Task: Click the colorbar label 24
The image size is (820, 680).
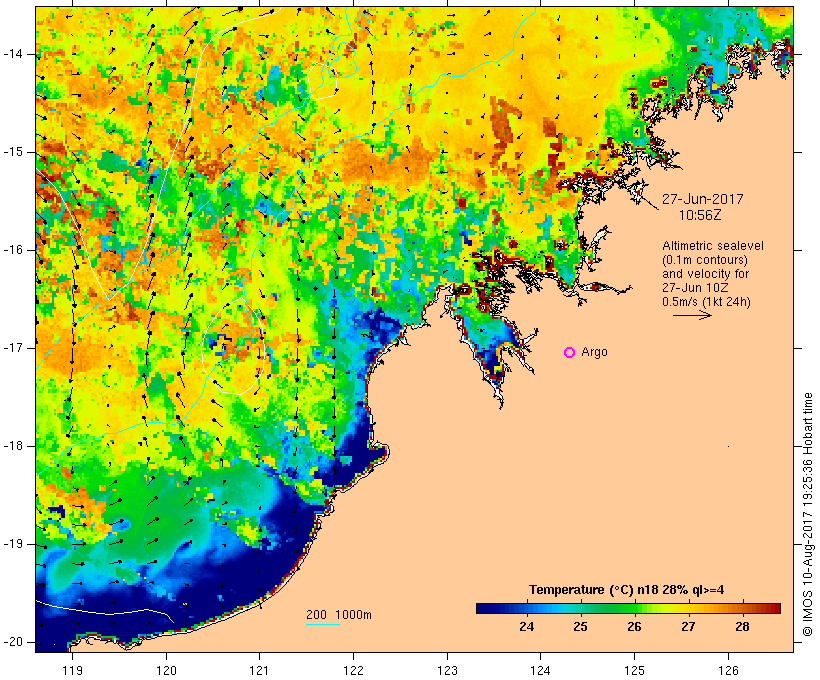Action: [x=527, y=627]
